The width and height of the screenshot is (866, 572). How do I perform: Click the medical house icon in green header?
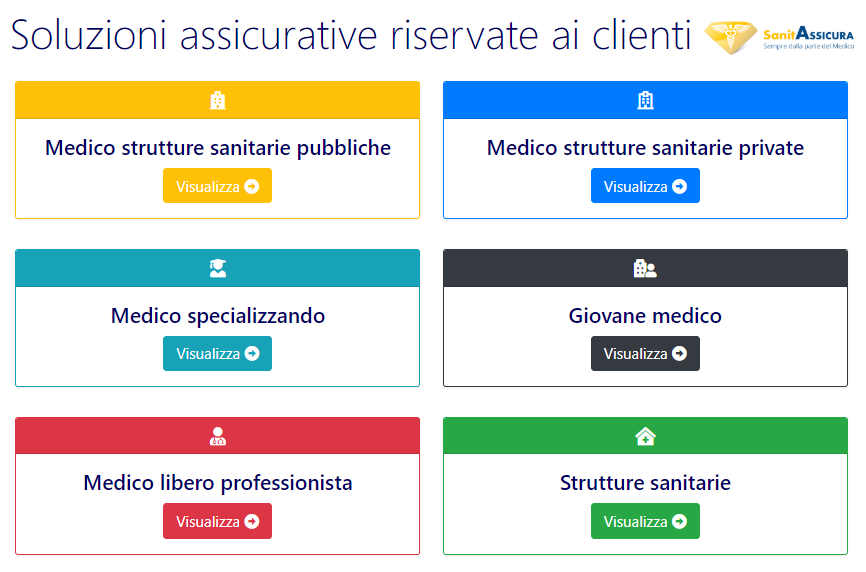pyautogui.click(x=645, y=437)
